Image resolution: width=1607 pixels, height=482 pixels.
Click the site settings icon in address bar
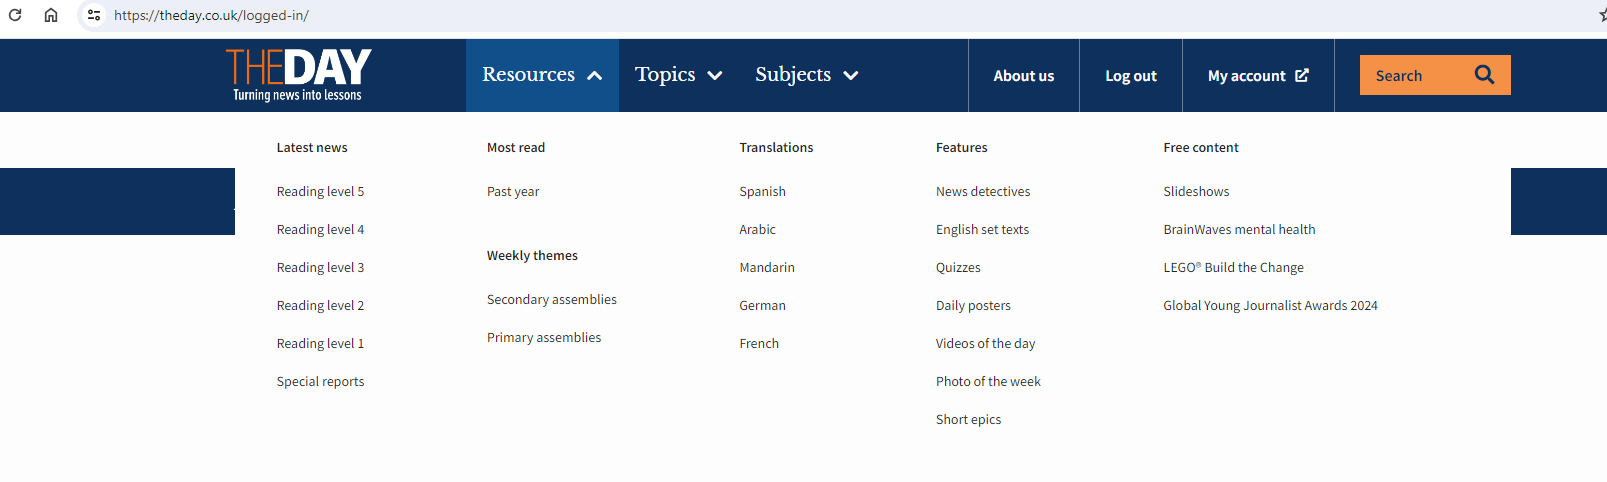94,15
